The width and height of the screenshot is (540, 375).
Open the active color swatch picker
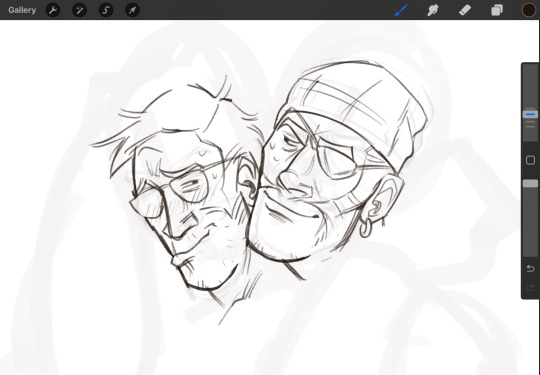pyautogui.click(x=529, y=10)
